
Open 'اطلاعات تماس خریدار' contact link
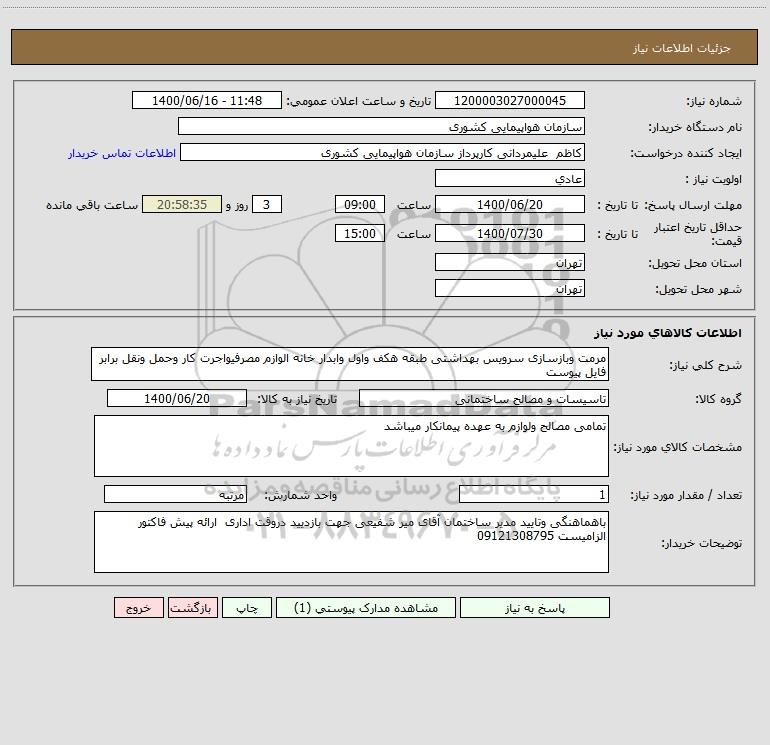[122, 153]
